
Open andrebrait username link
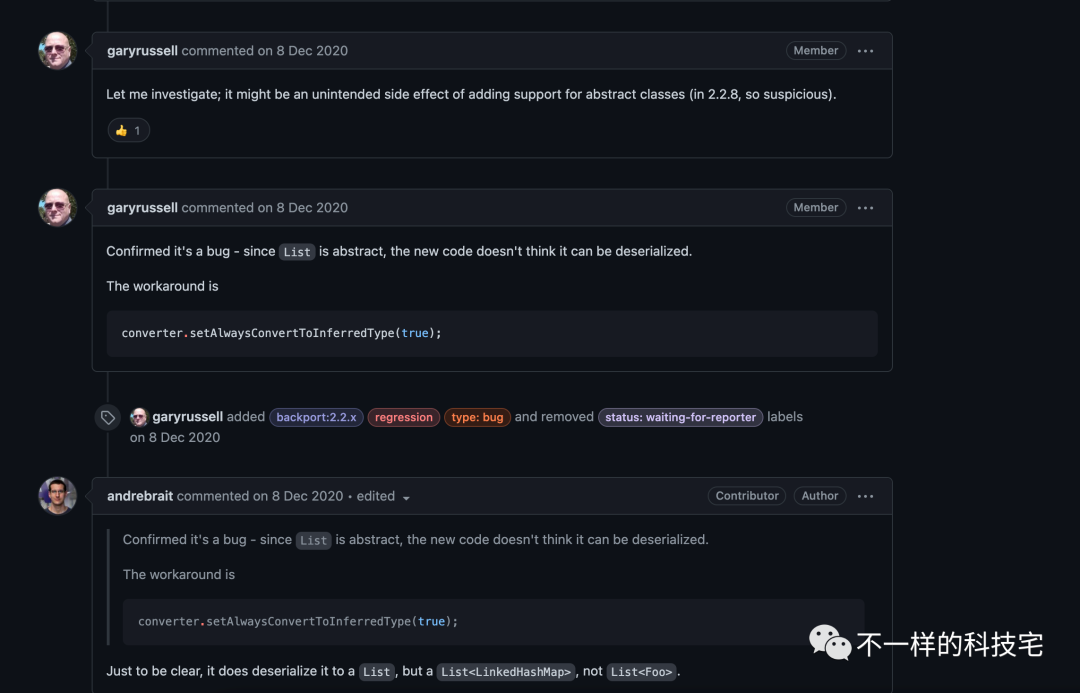coord(142,496)
